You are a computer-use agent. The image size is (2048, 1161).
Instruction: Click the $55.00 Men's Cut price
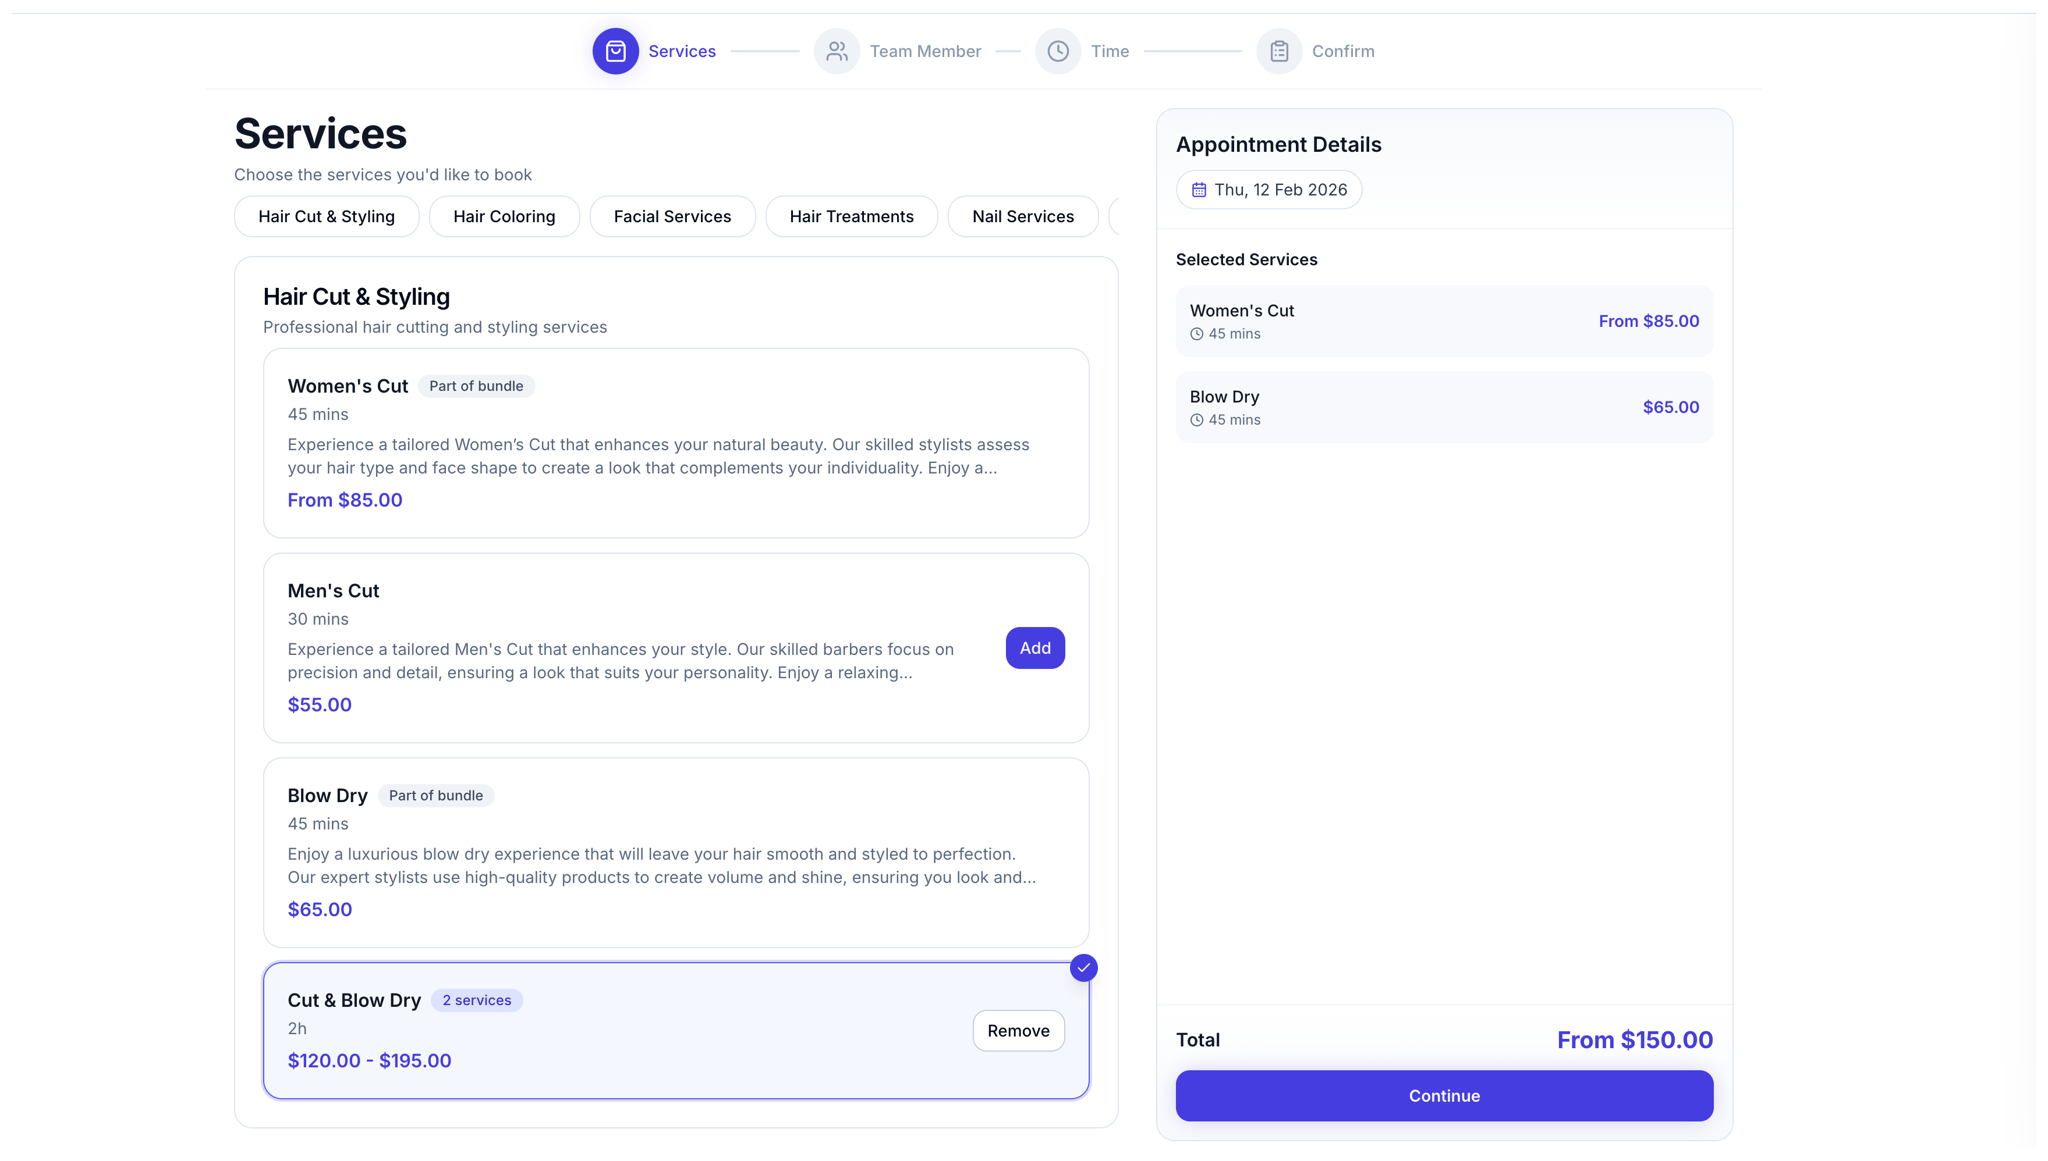319,705
